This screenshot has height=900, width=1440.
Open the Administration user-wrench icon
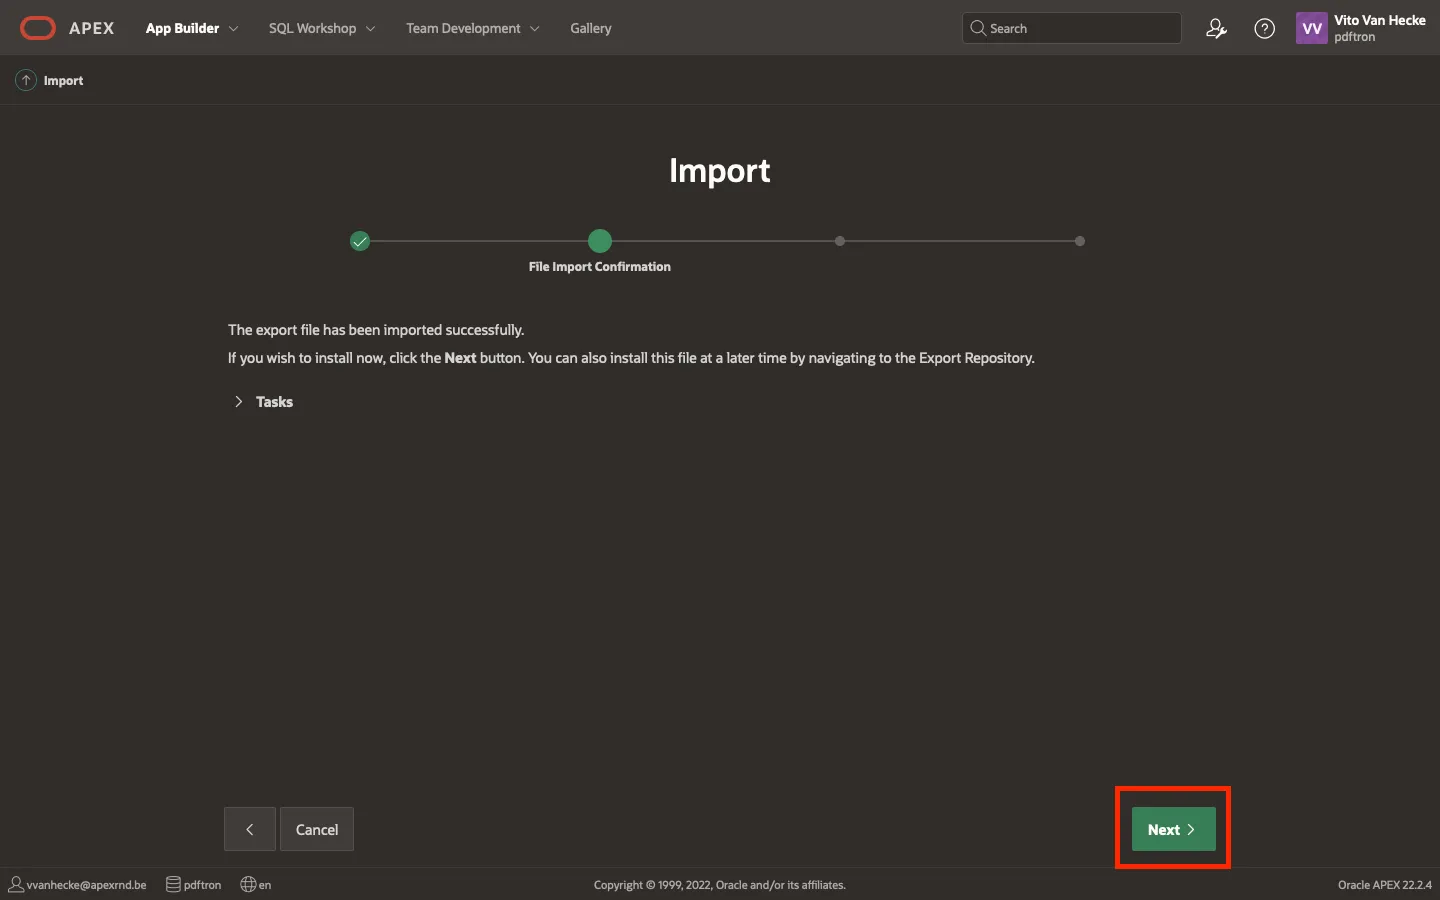pyautogui.click(x=1216, y=29)
